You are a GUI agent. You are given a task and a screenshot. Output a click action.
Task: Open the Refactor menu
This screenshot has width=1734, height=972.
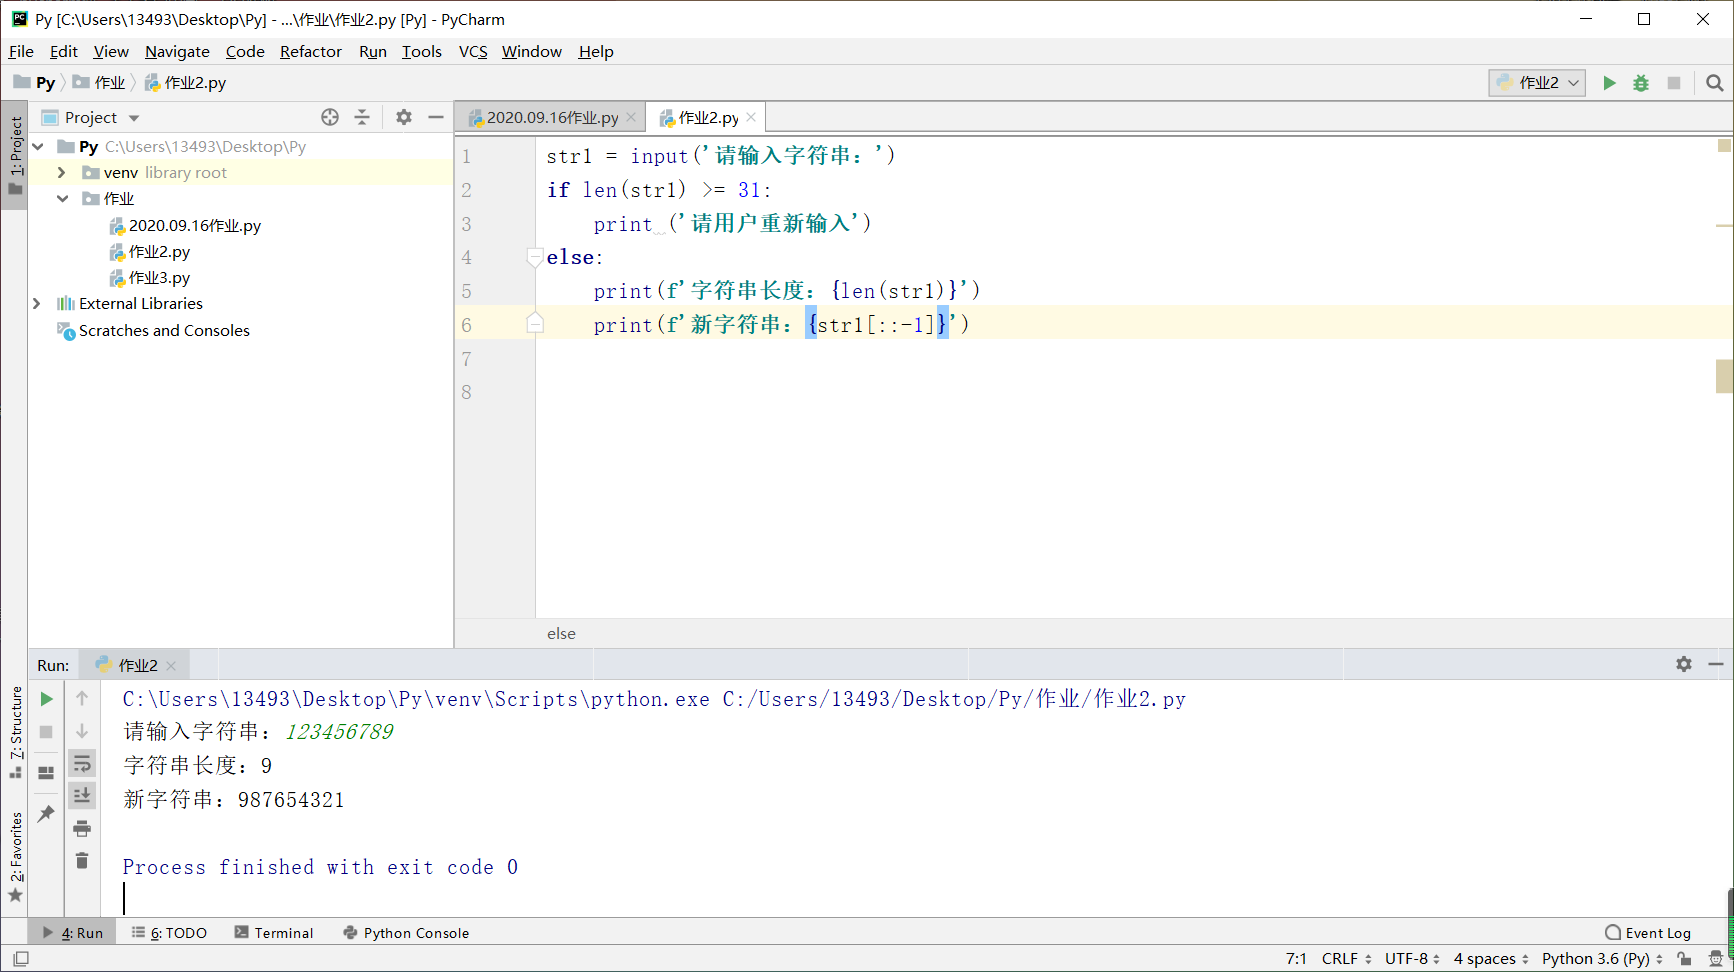(x=310, y=51)
